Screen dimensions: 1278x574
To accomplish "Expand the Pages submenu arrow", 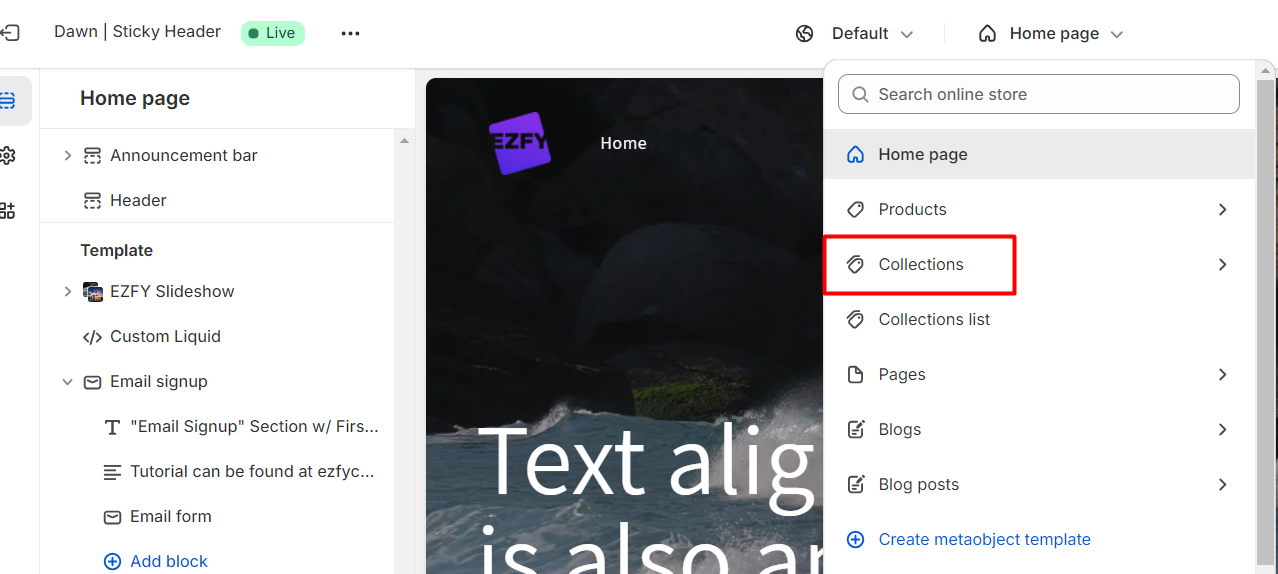I will click(1222, 374).
